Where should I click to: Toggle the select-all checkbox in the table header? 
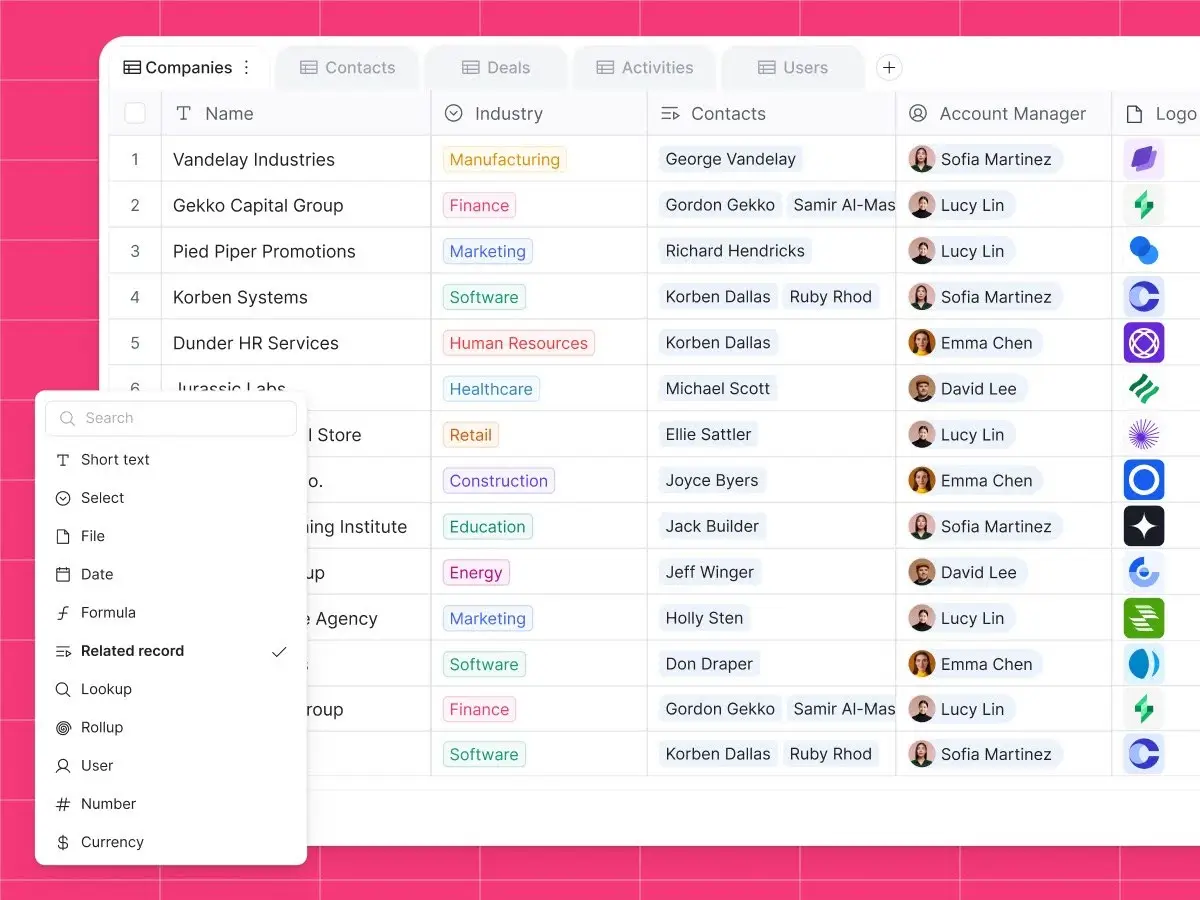[135, 113]
